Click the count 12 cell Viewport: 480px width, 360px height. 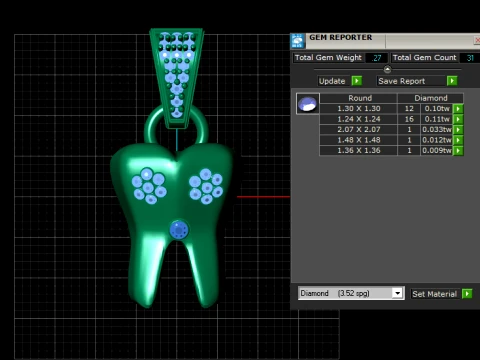pos(409,109)
